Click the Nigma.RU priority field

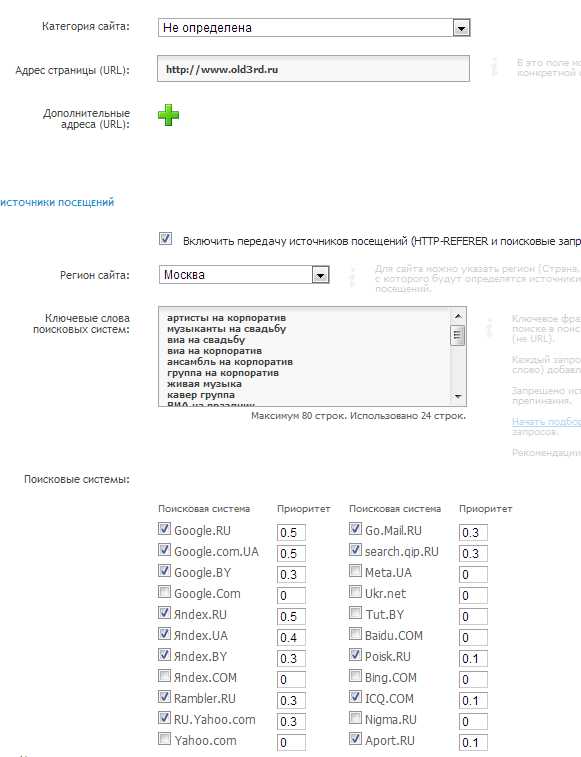(473, 721)
